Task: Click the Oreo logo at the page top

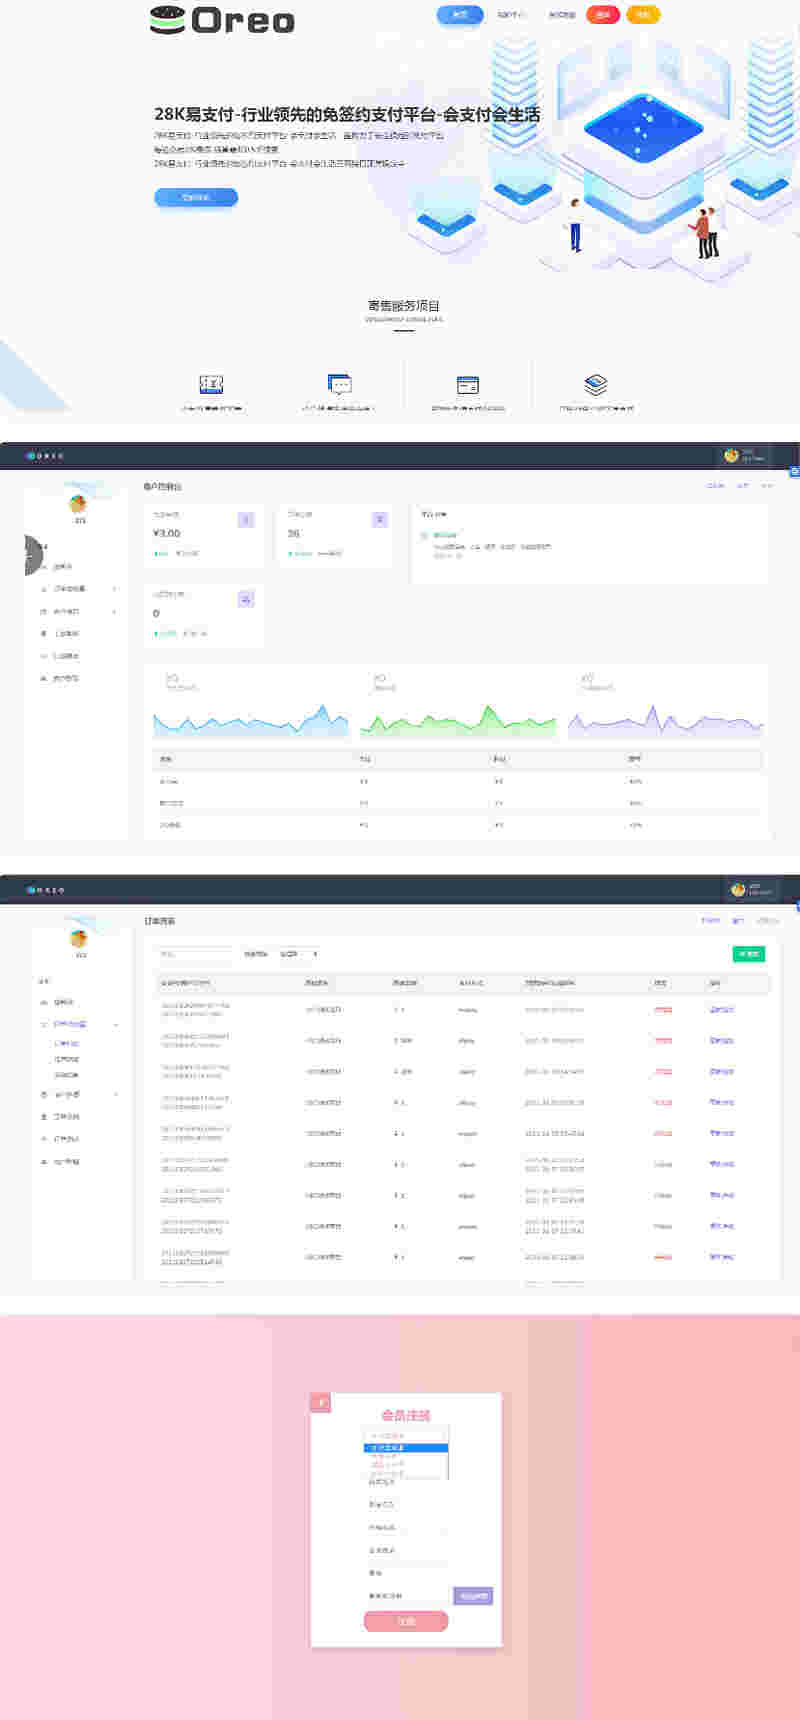Action: 222,20
